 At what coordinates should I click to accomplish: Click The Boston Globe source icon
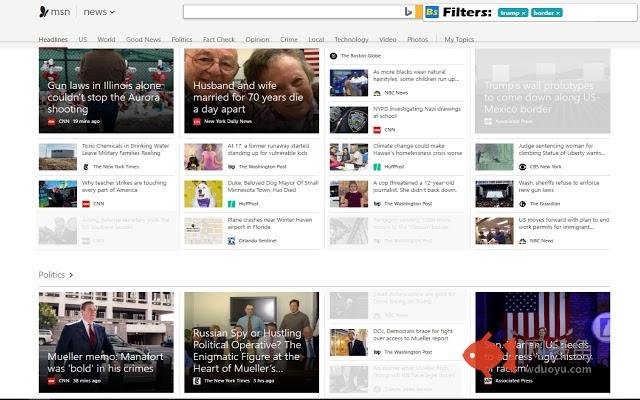tap(333, 56)
